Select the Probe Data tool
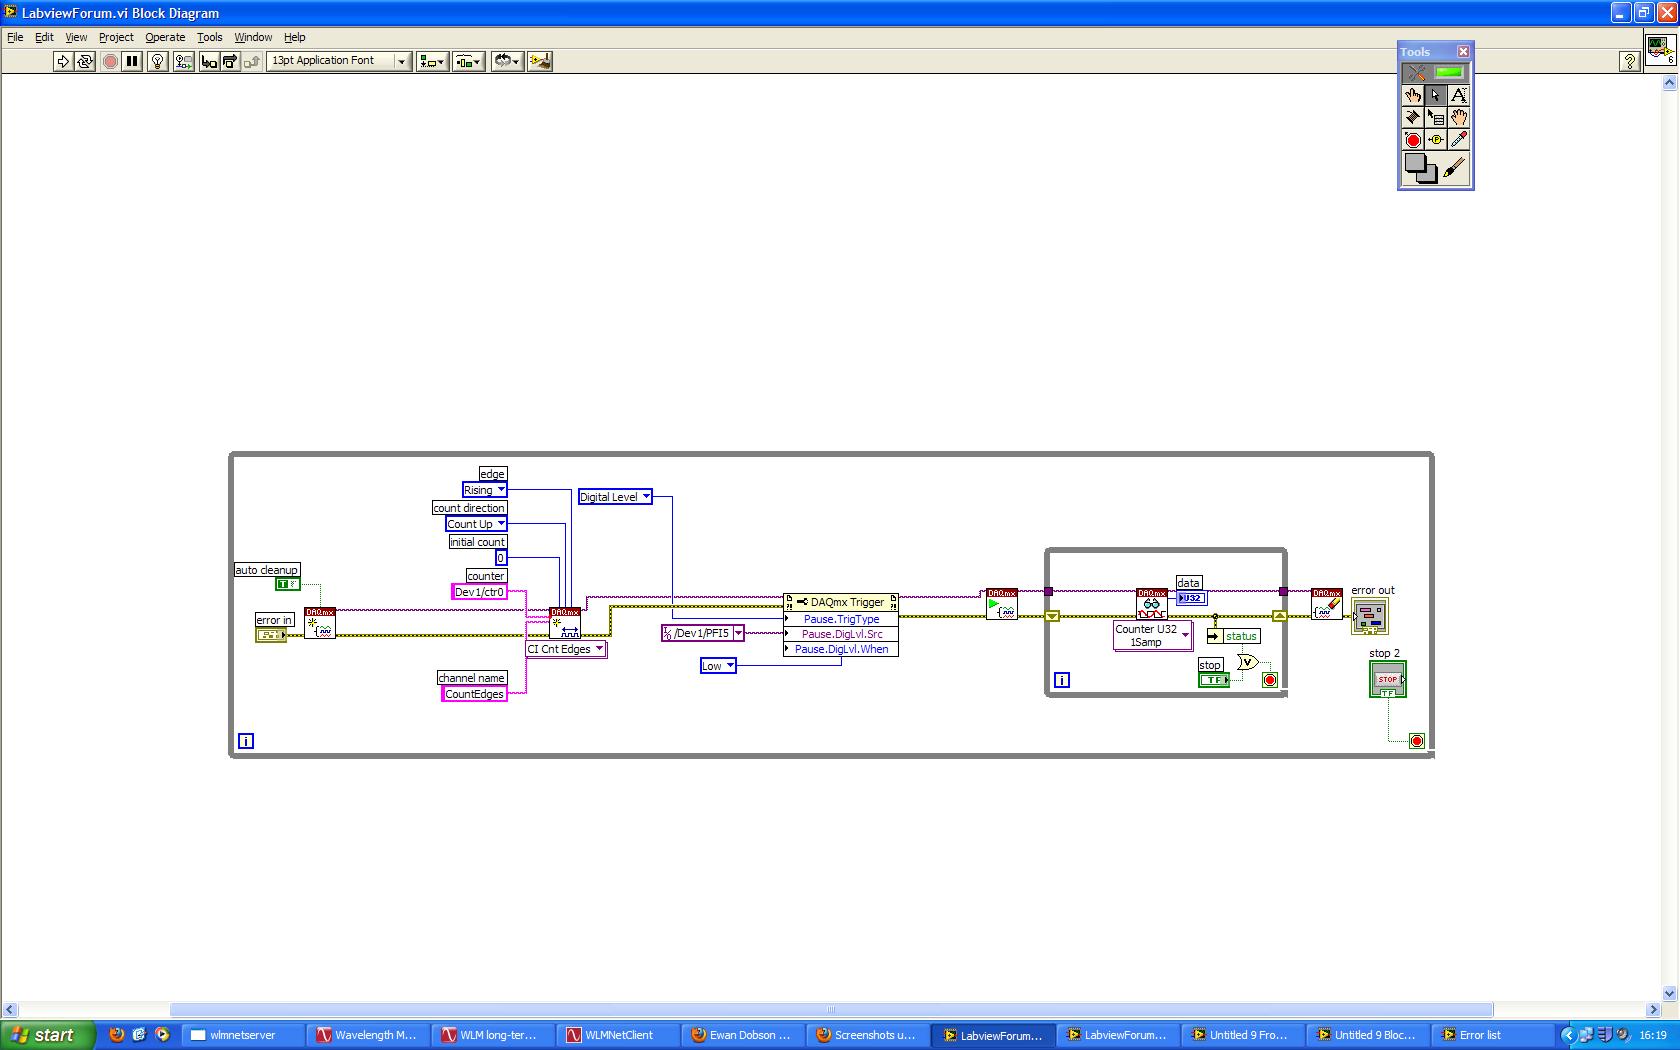The height and width of the screenshot is (1050, 1680). point(1436,140)
